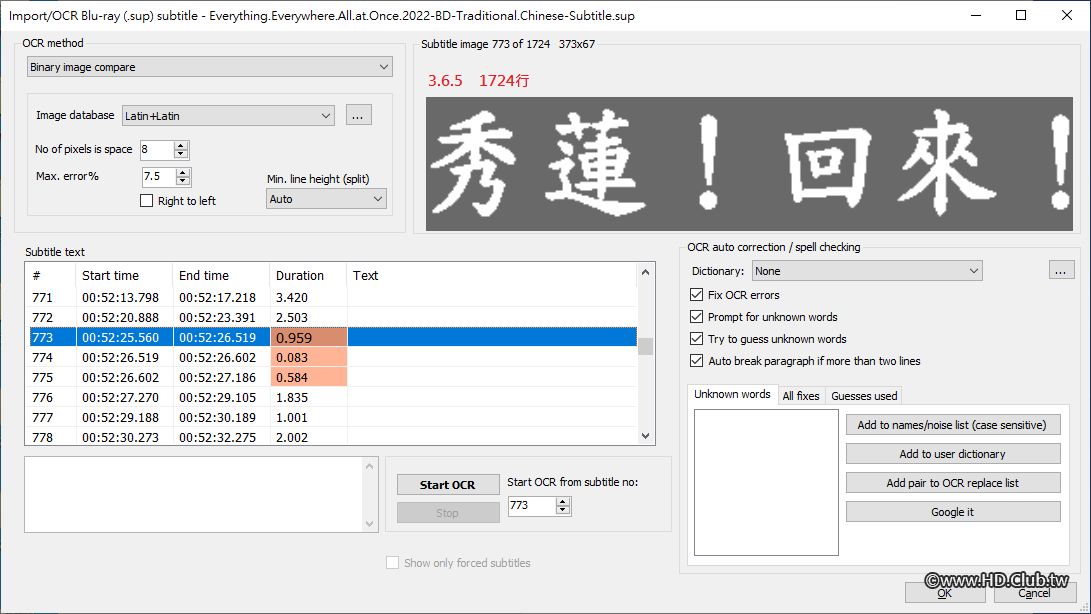Click the OK button
The image size is (1091, 614).
(945, 592)
